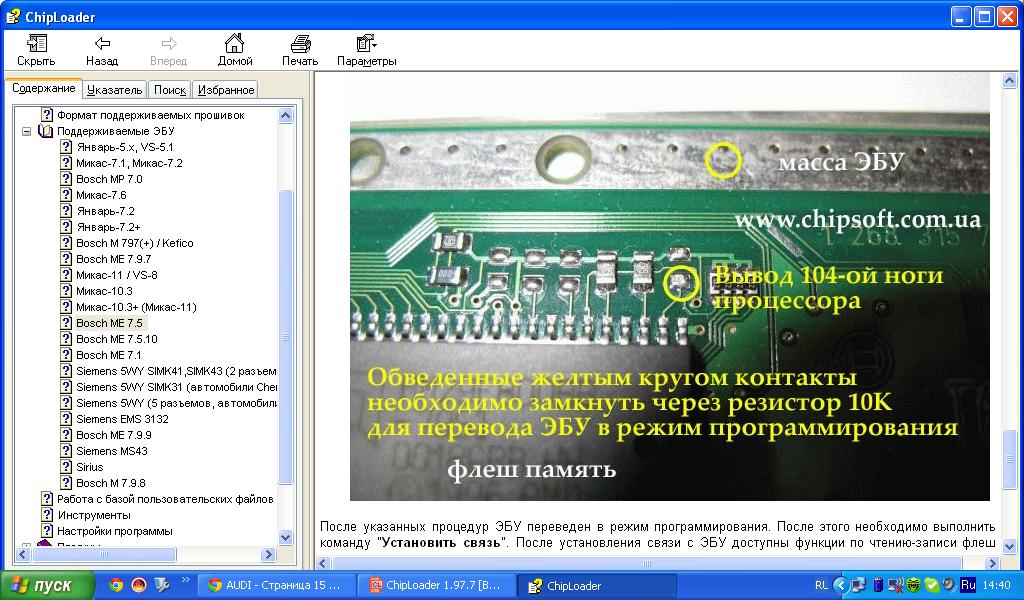
Task: Click the active ChipLoader help taskbar button
Action: pyautogui.click(x=596, y=586)
